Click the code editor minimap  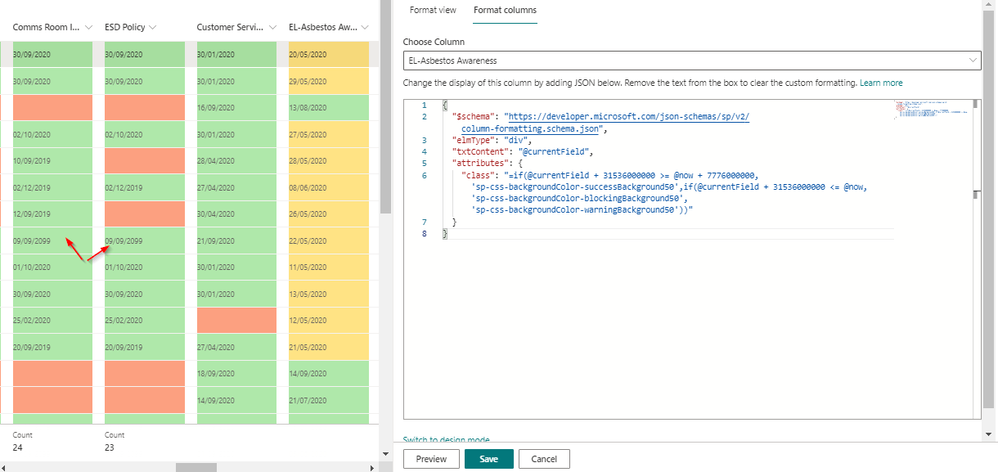pos(931,111)
